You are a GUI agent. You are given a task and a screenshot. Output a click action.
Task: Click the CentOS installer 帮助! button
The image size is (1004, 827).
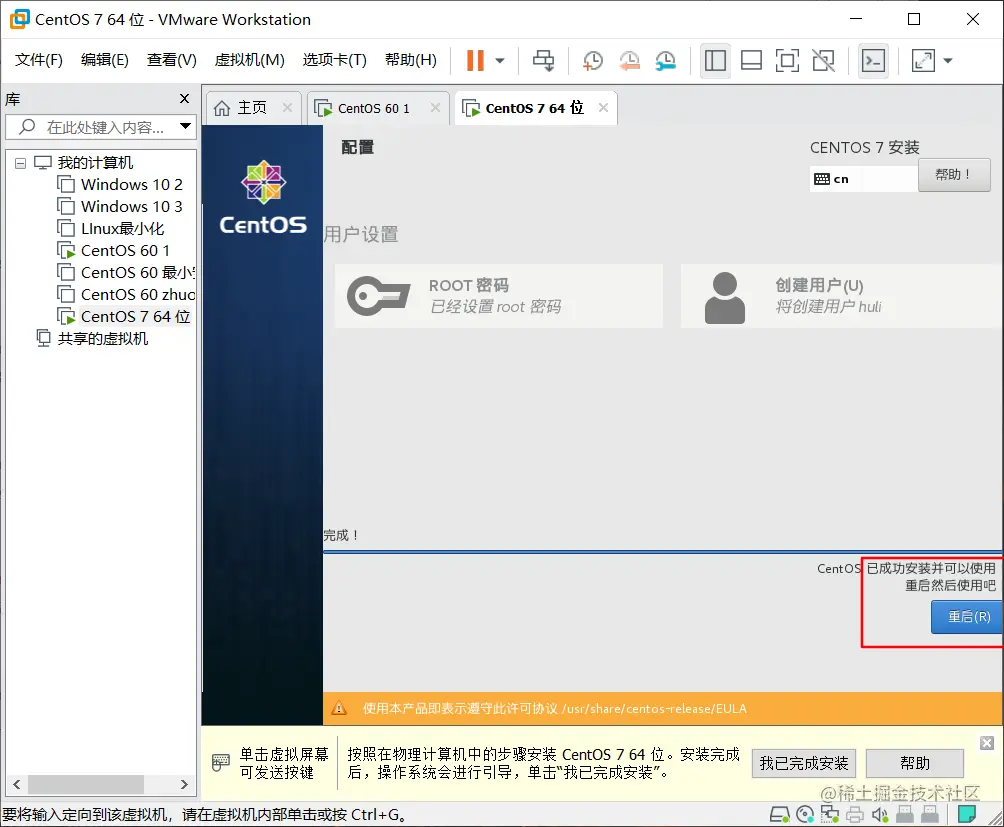click(954, 175)
